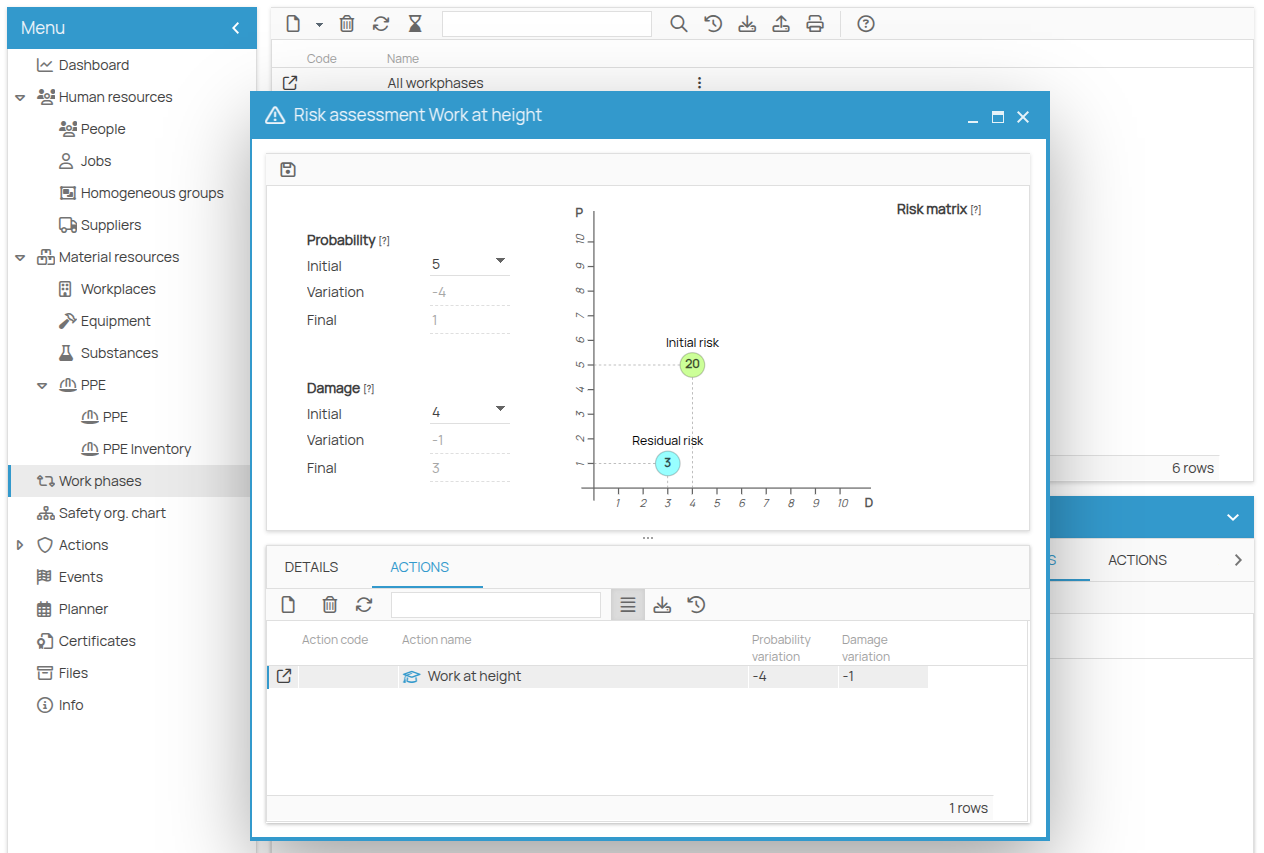1264x853 pixels.
Task: View change history of work phases
Action: (712, 23)
